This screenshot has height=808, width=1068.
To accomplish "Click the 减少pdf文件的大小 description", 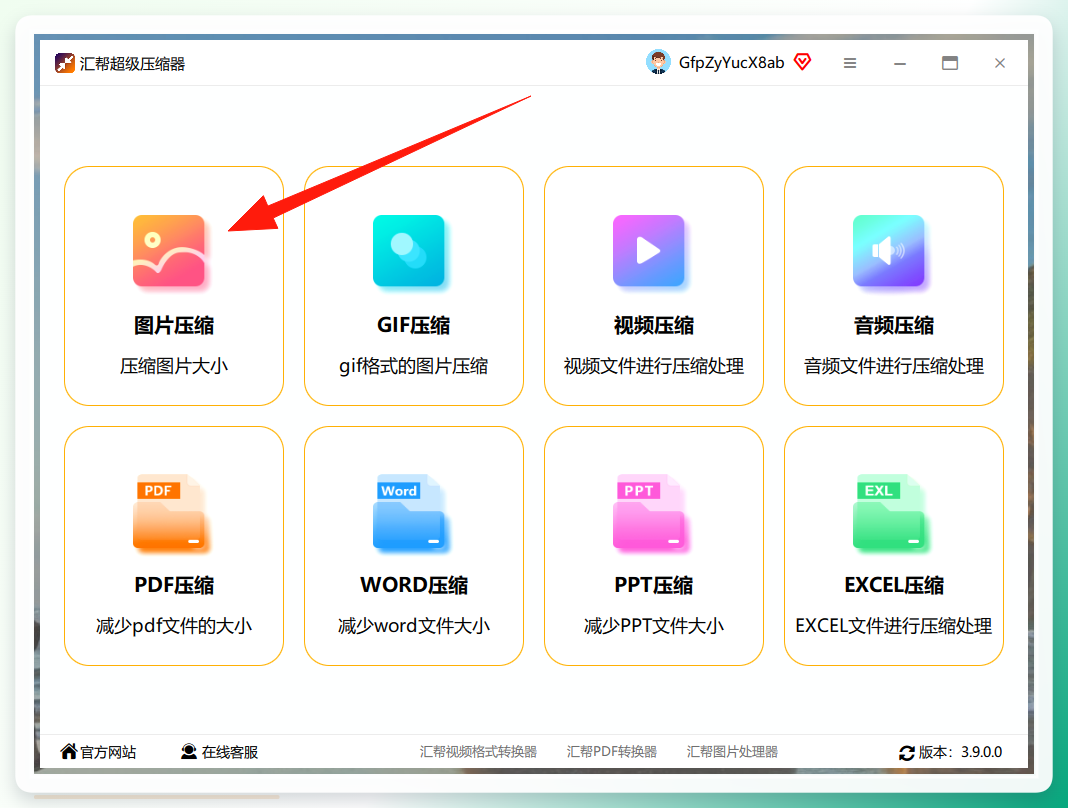I will coord(174,626).
